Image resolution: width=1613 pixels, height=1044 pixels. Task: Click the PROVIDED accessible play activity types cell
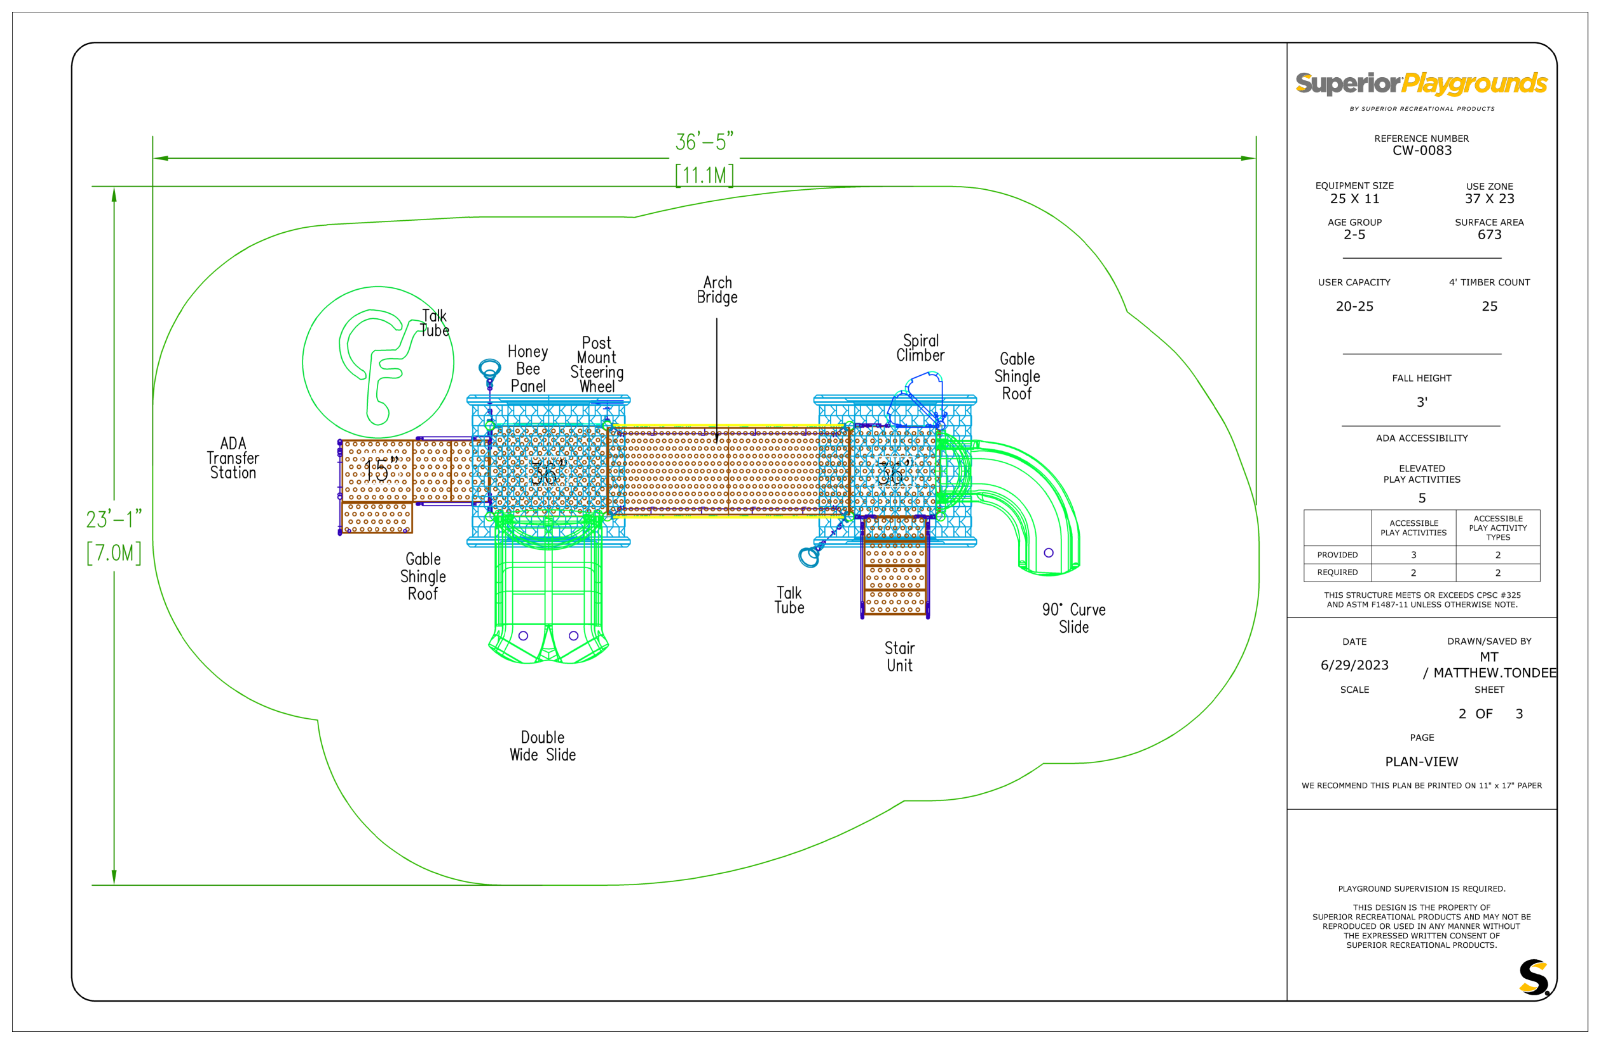click(x=1497, y=555)
